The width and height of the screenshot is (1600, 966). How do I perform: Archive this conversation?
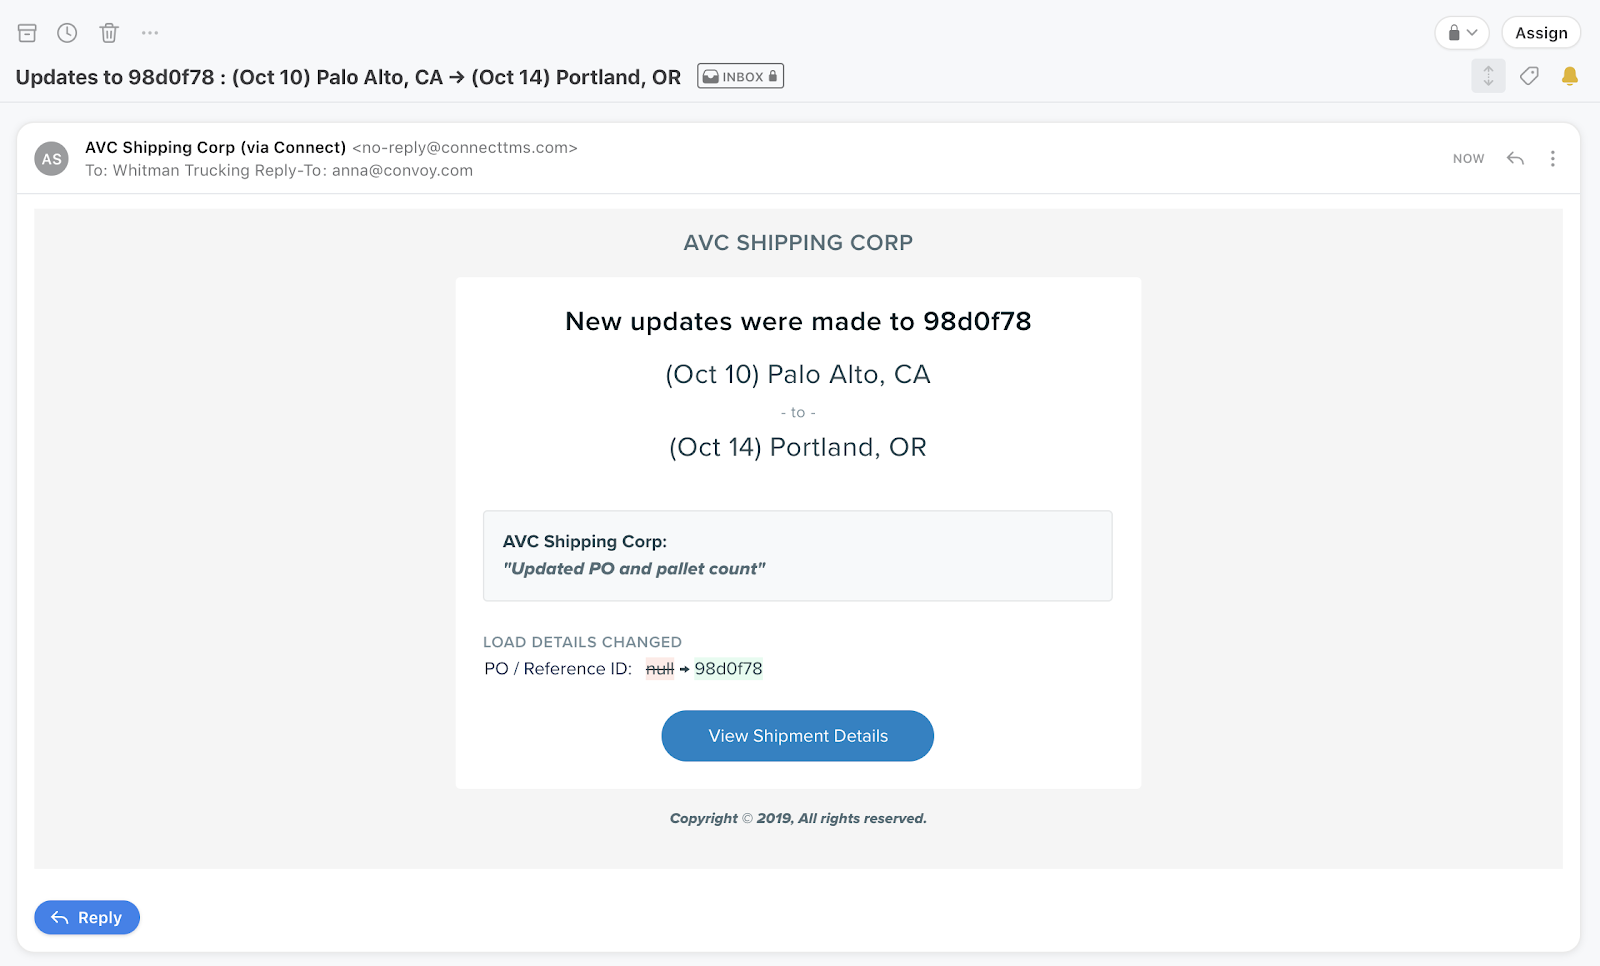[27, 33]
